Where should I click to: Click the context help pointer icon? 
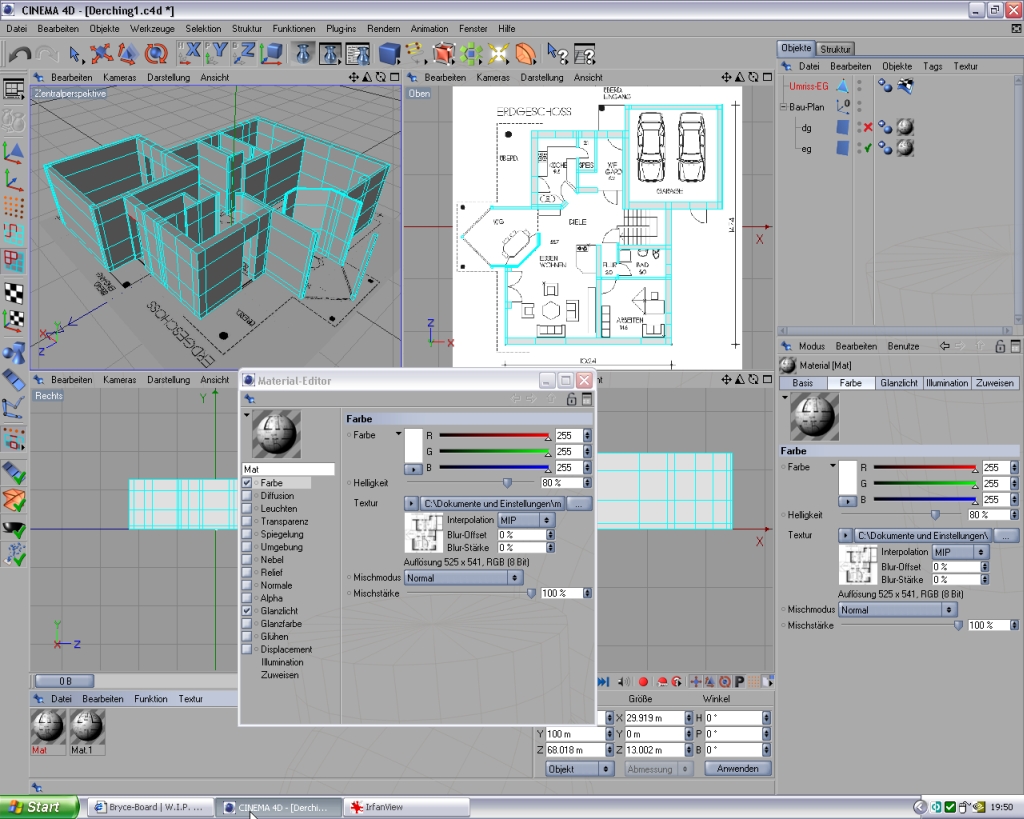[557, 54]
